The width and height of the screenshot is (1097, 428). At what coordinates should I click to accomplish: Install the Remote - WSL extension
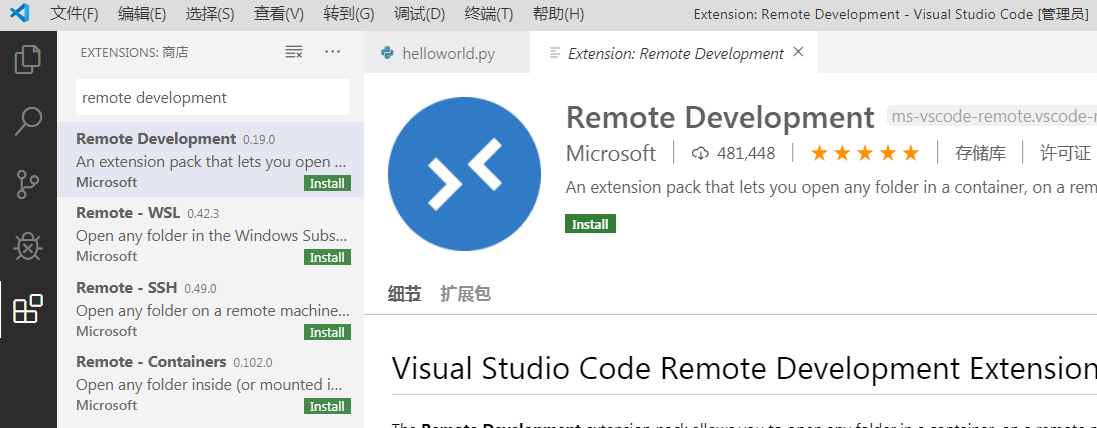click(x=327, y=257)
